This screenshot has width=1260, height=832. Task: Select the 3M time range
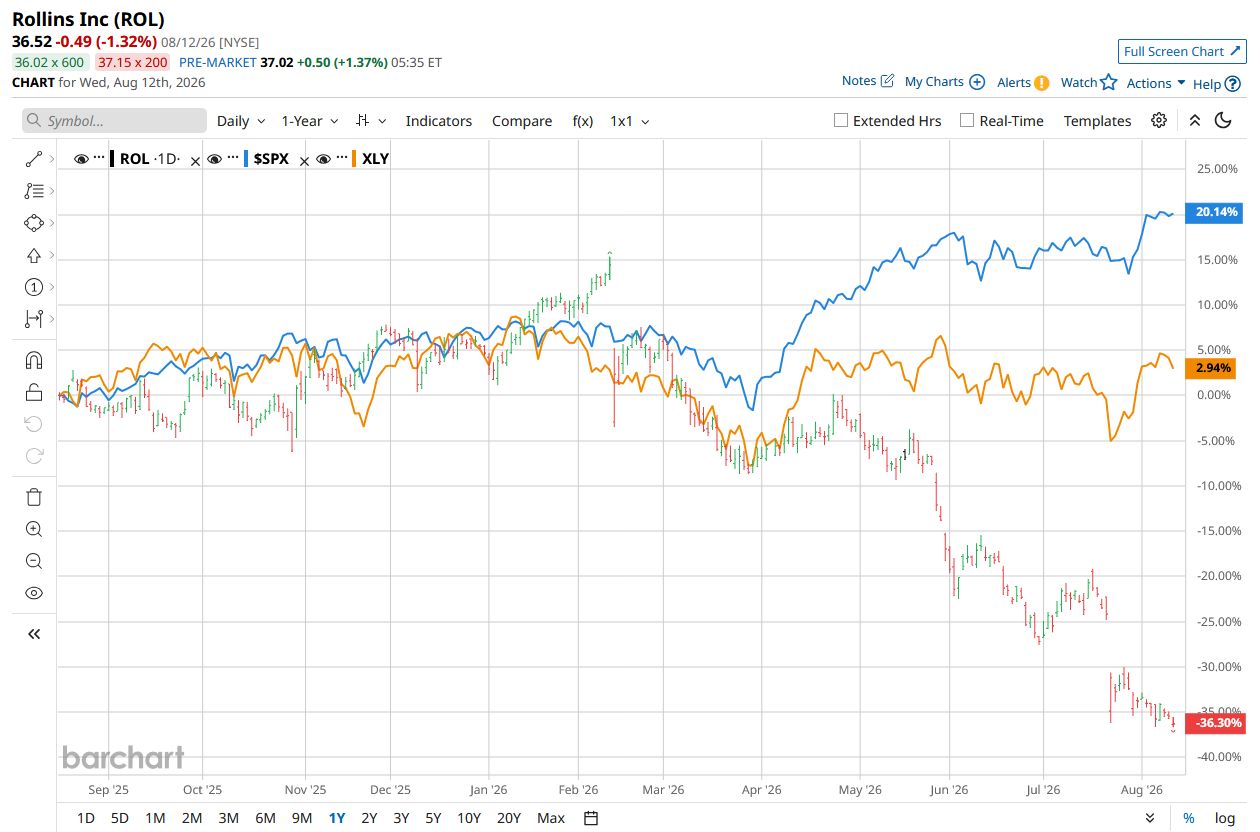(228, 818)
